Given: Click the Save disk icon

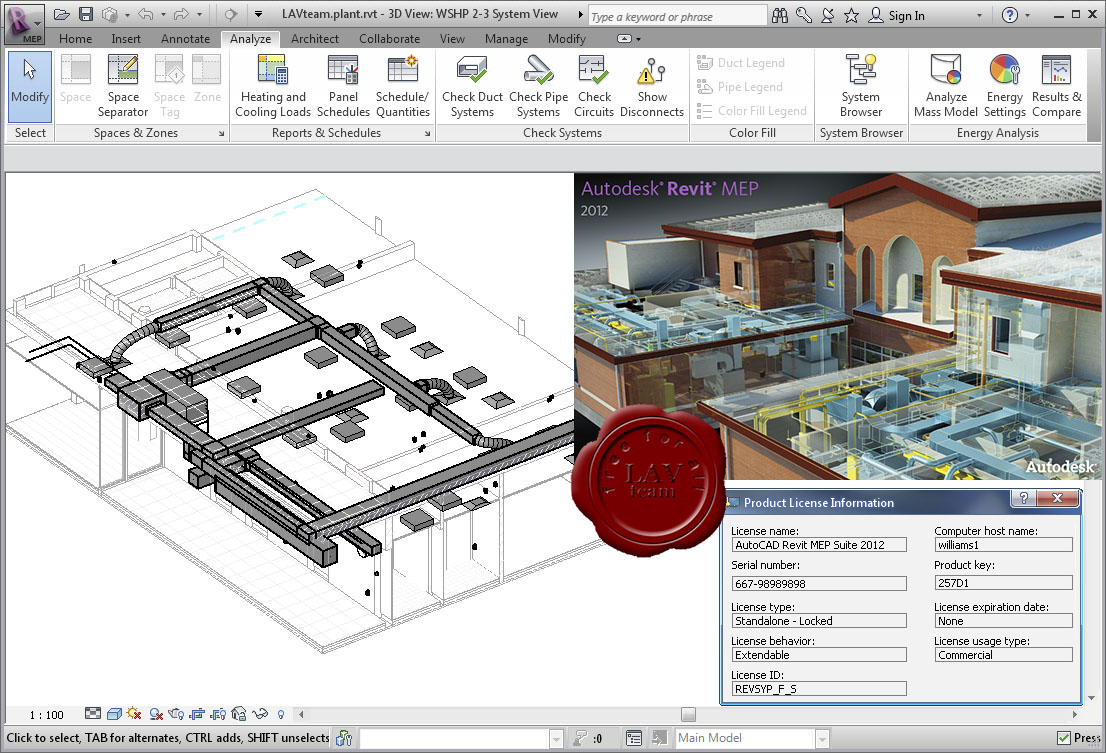Looking at the screenshot, I should click(x=85, y=14).
